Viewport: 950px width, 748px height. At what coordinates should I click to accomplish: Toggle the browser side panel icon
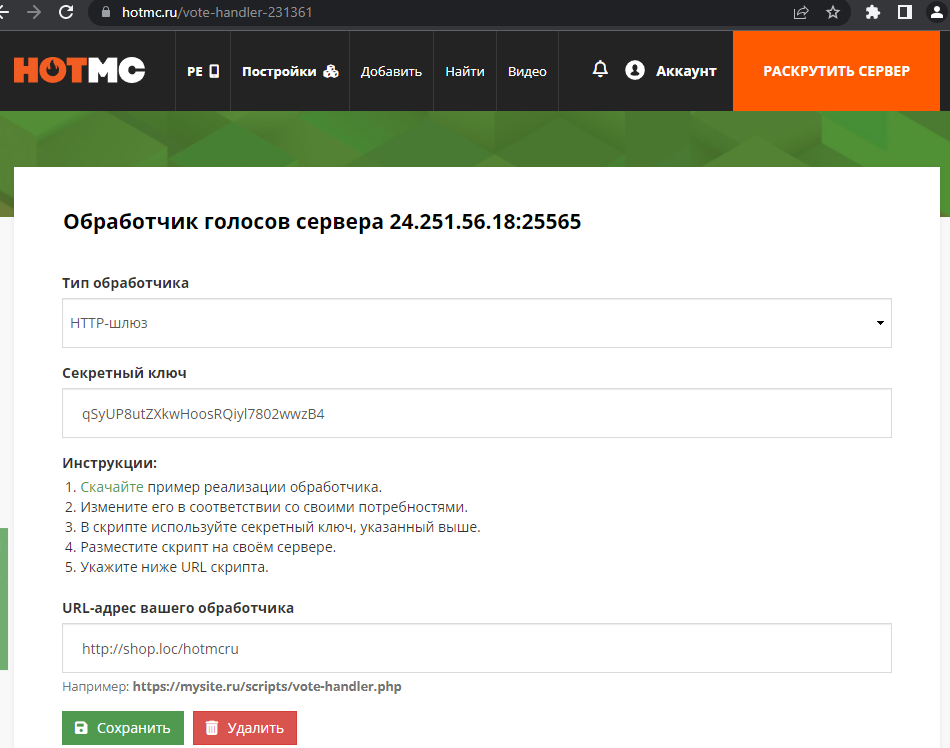tap(904, 13)
